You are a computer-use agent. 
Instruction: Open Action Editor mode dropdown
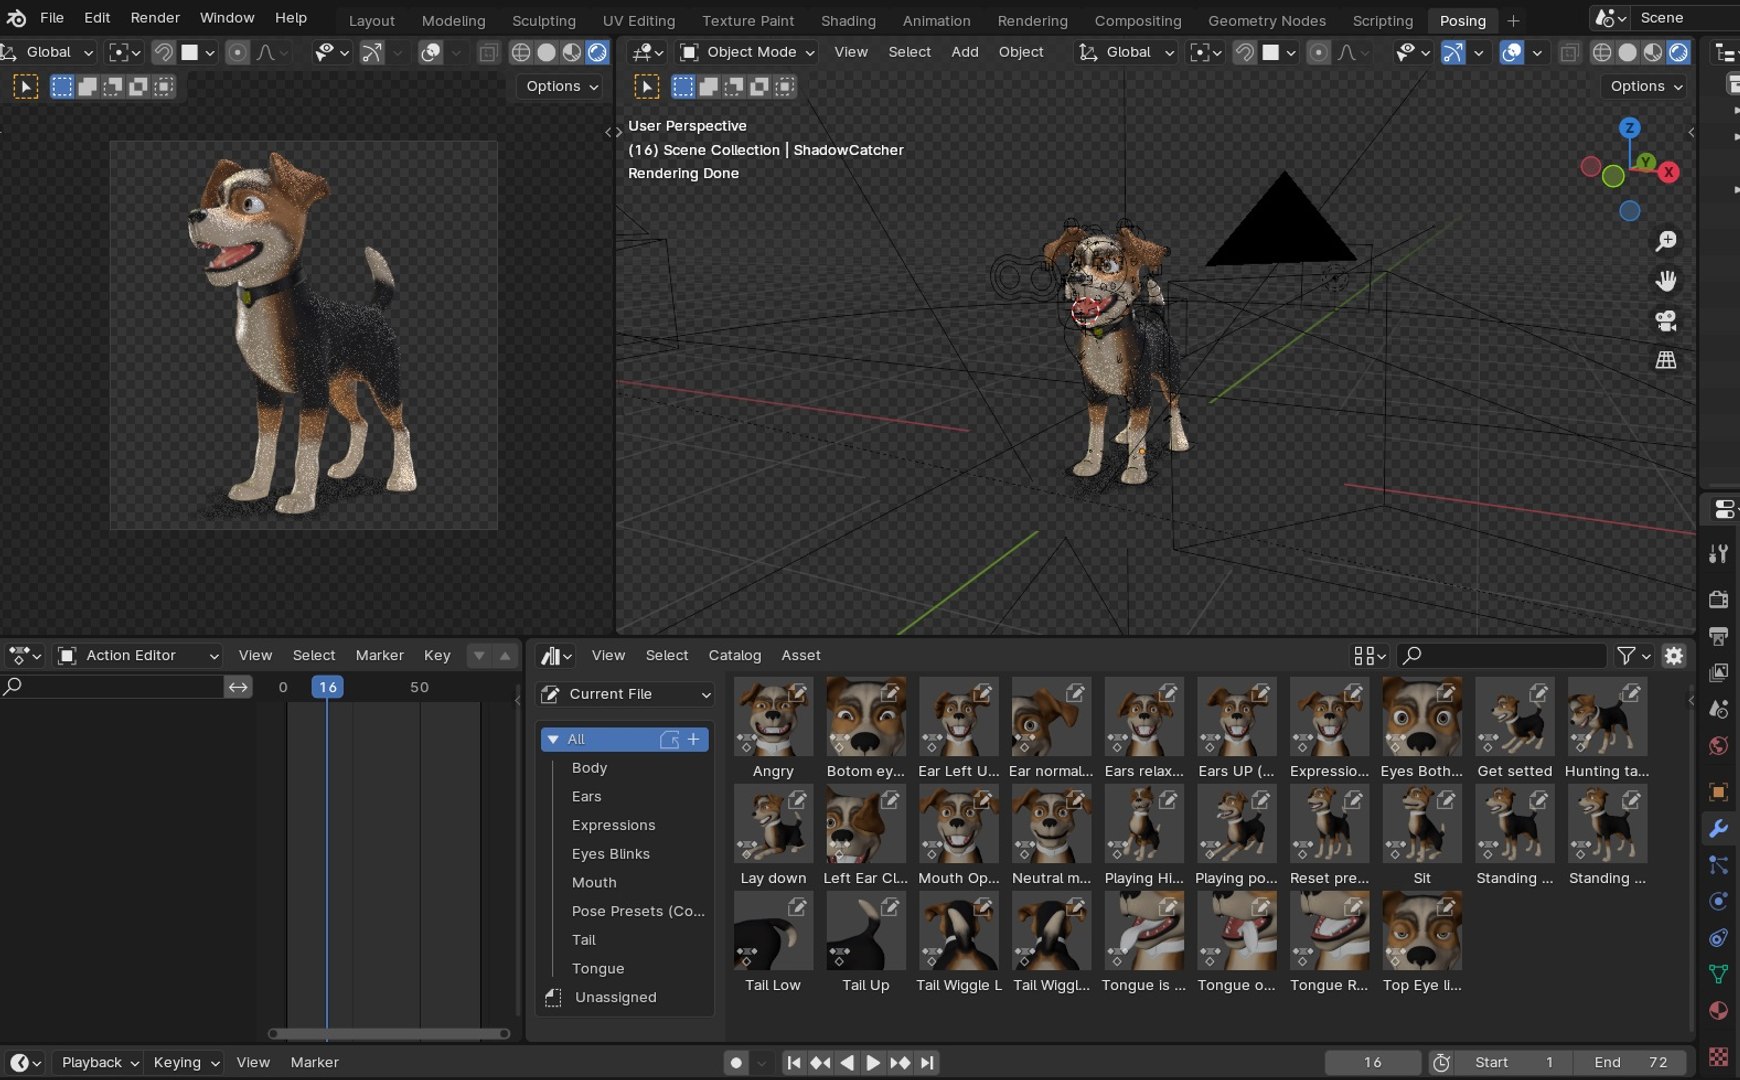coord(139,655)
